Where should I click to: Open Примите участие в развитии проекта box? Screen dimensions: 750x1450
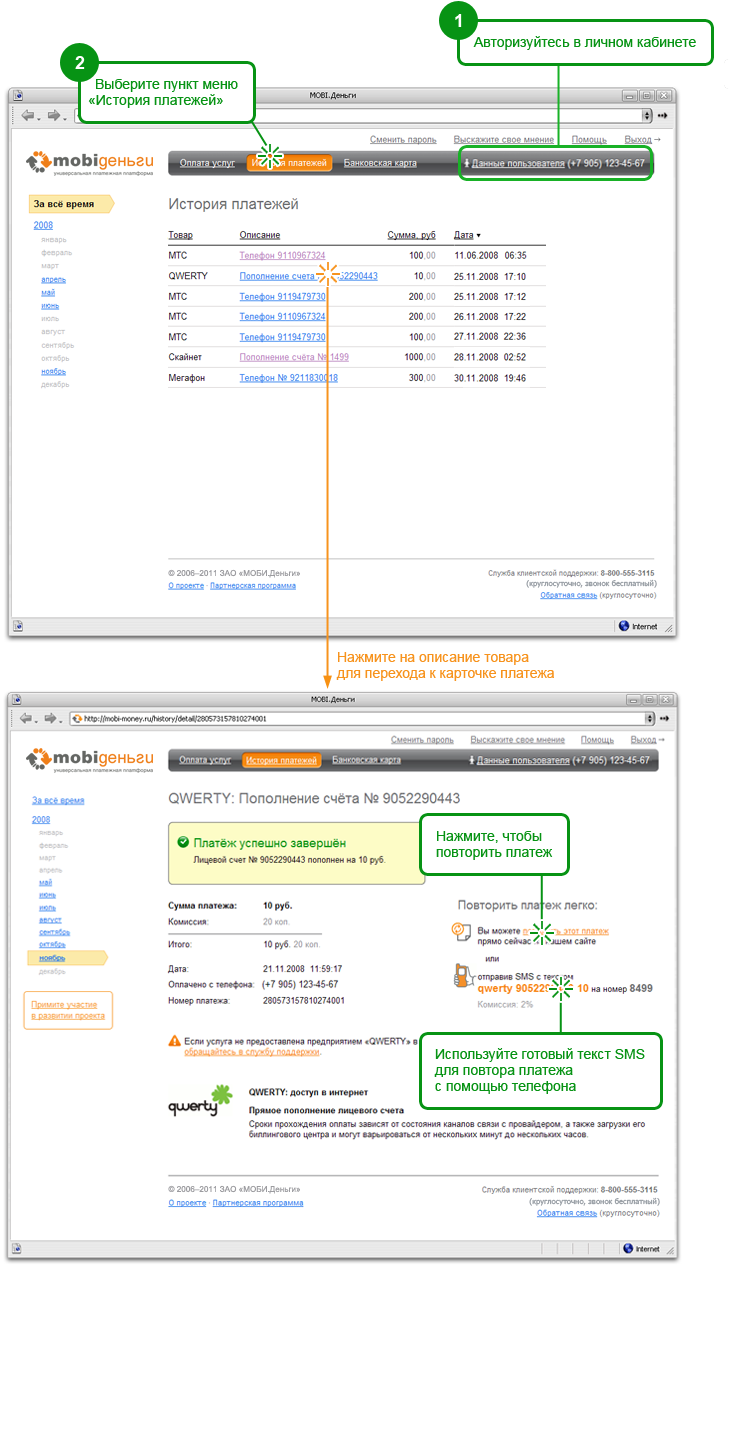coord(67,1010)
